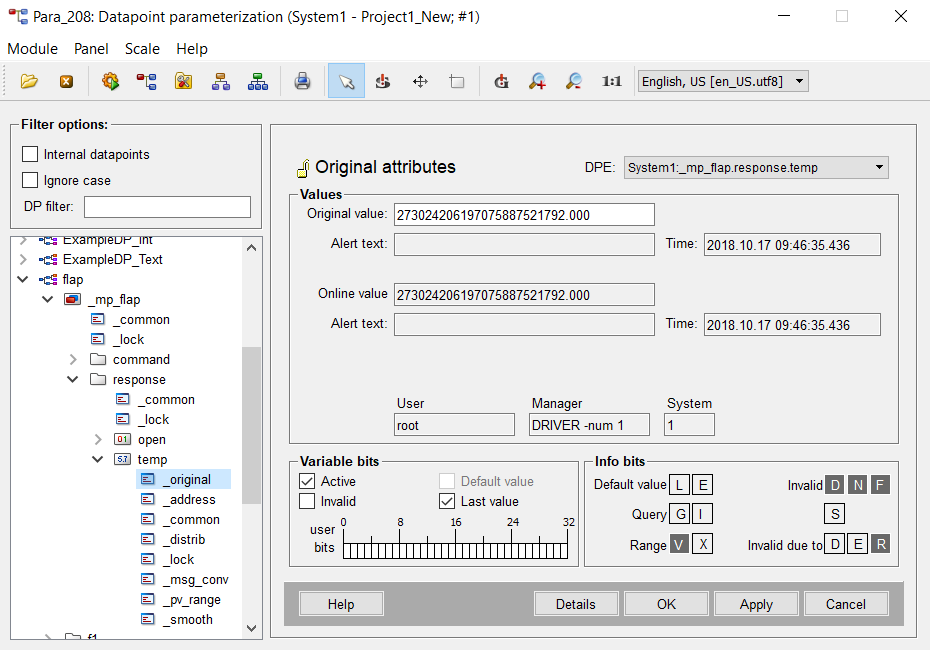Click the orange close panel icon
Screen dimensions: 930x650
66,81
